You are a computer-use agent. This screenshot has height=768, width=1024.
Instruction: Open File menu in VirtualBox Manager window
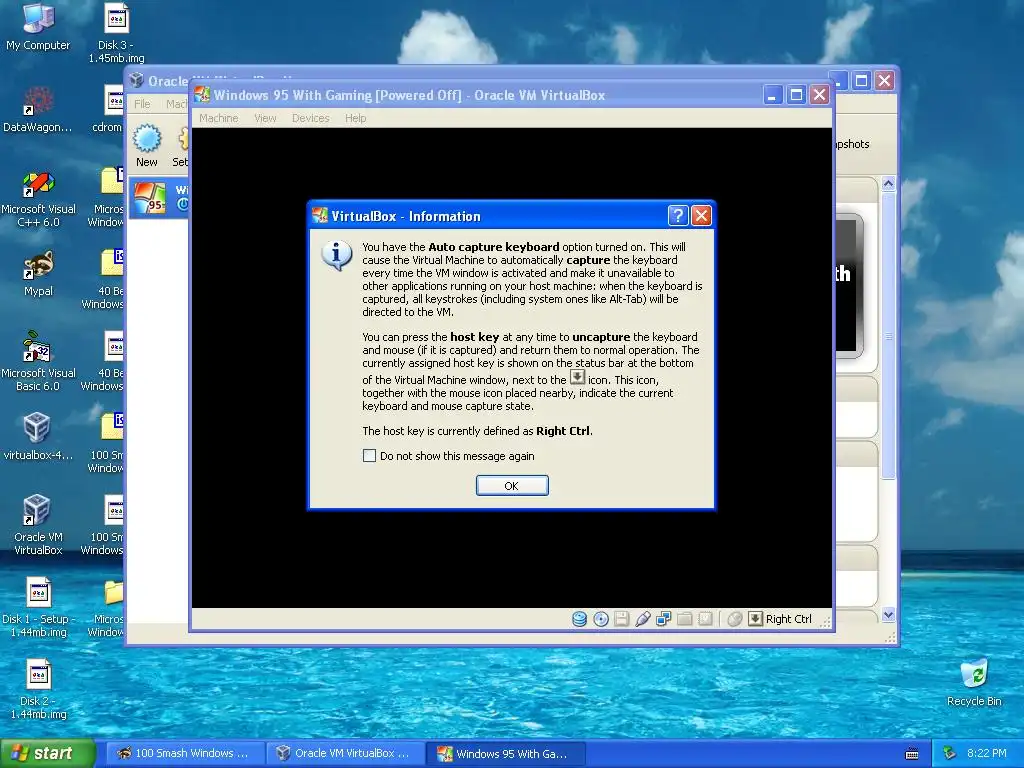point(142,104)
